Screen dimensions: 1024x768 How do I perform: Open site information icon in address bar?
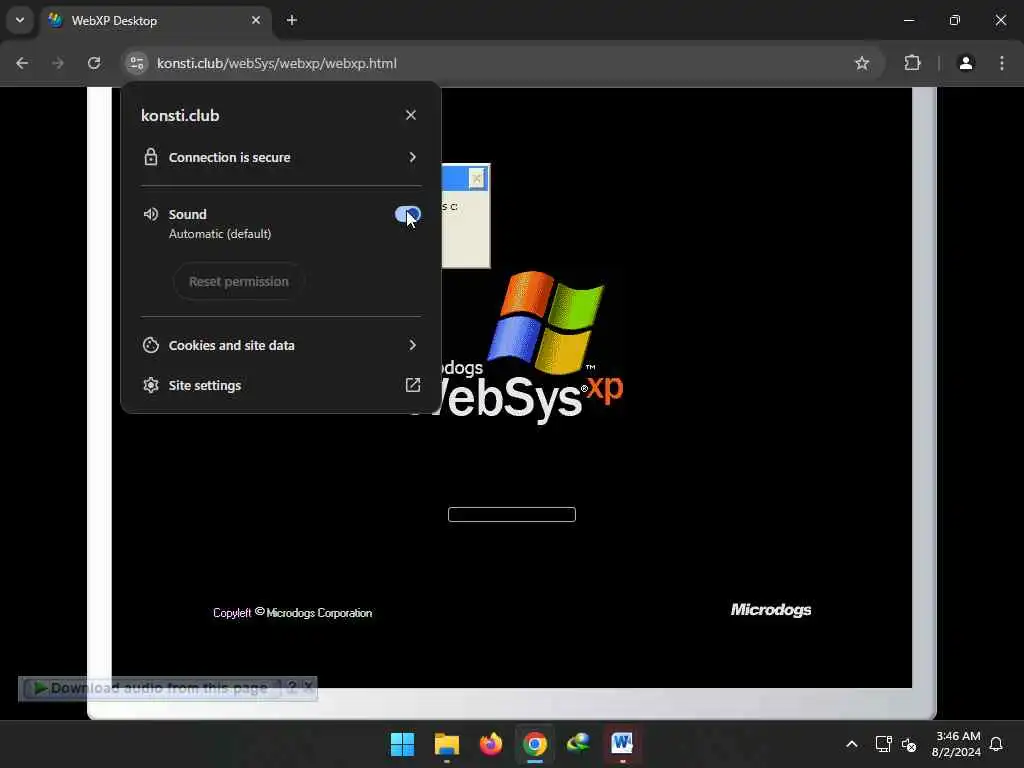click(136, 63)
